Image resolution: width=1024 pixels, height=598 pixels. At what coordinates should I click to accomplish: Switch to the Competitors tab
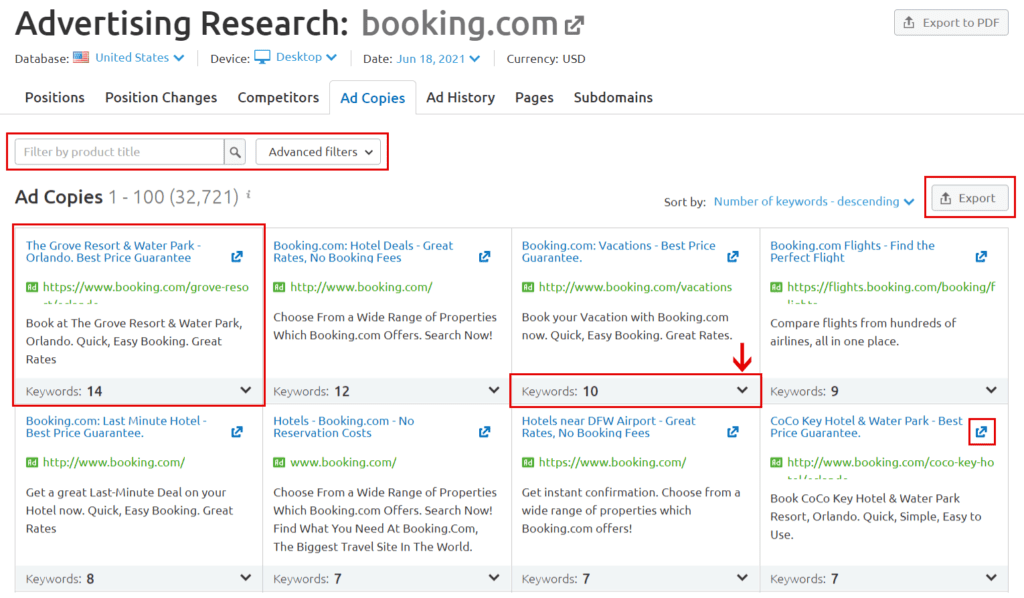click(278, 97)
